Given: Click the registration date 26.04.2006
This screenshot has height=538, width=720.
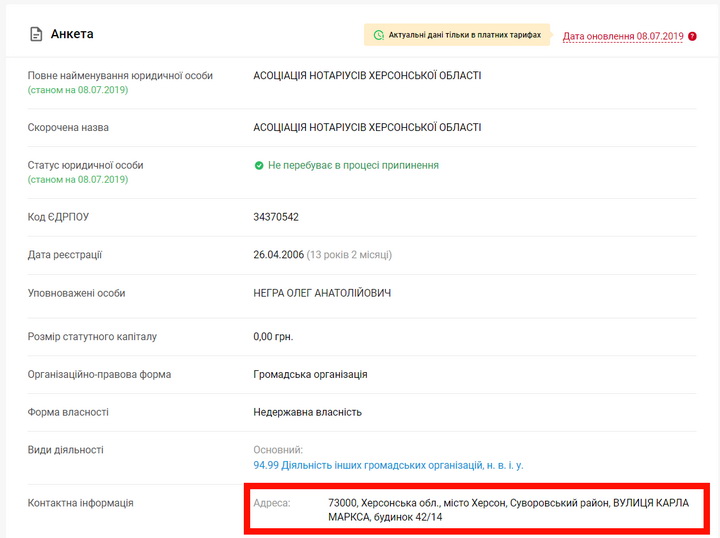Looking at the screenshot, I should [x=278, y=255].
